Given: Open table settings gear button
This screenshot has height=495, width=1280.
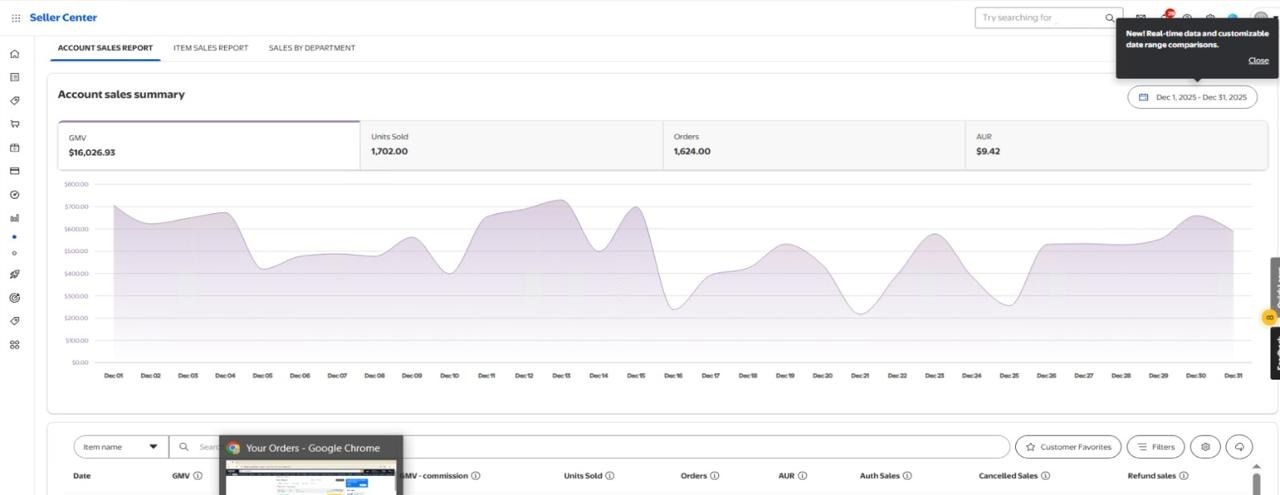Looking at the screenshot, I should tap(1205, 447).
